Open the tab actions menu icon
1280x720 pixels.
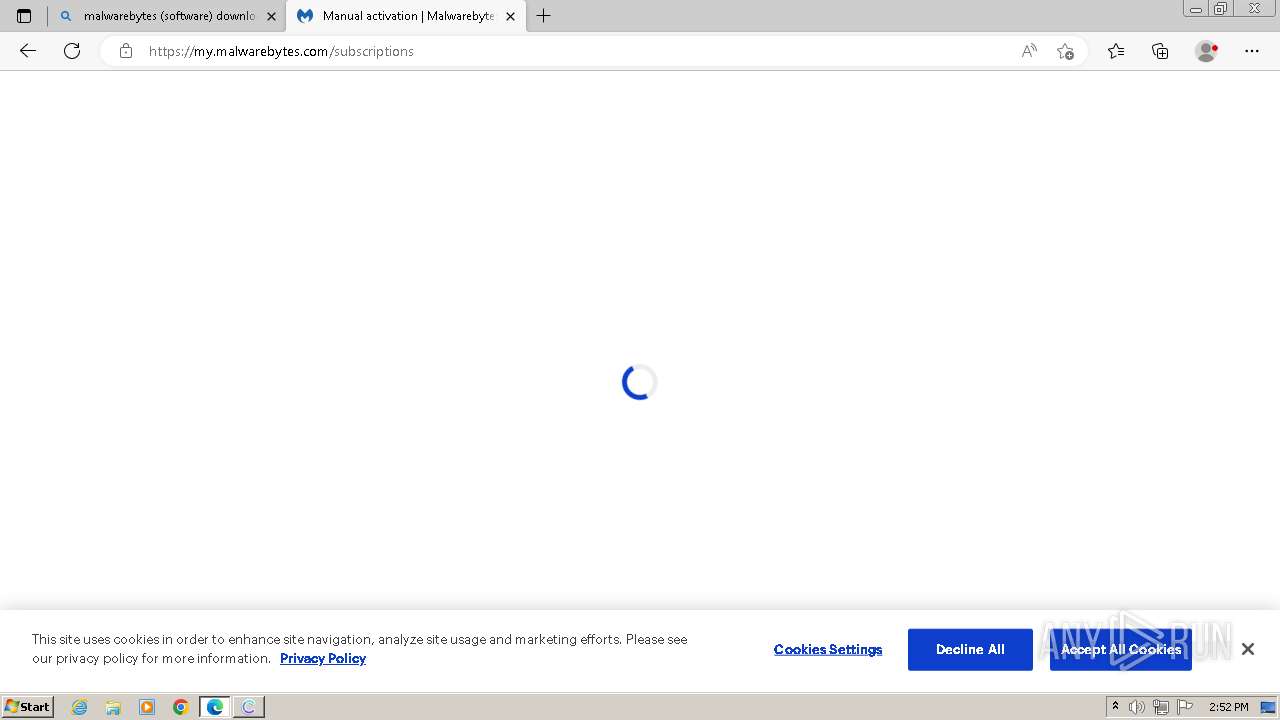point(24,16)
